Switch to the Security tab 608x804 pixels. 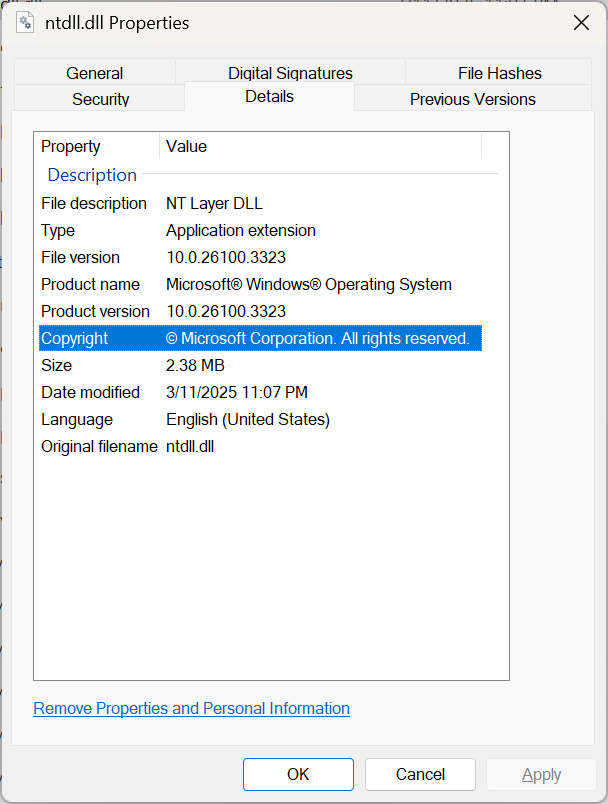[x=100, y=98]
